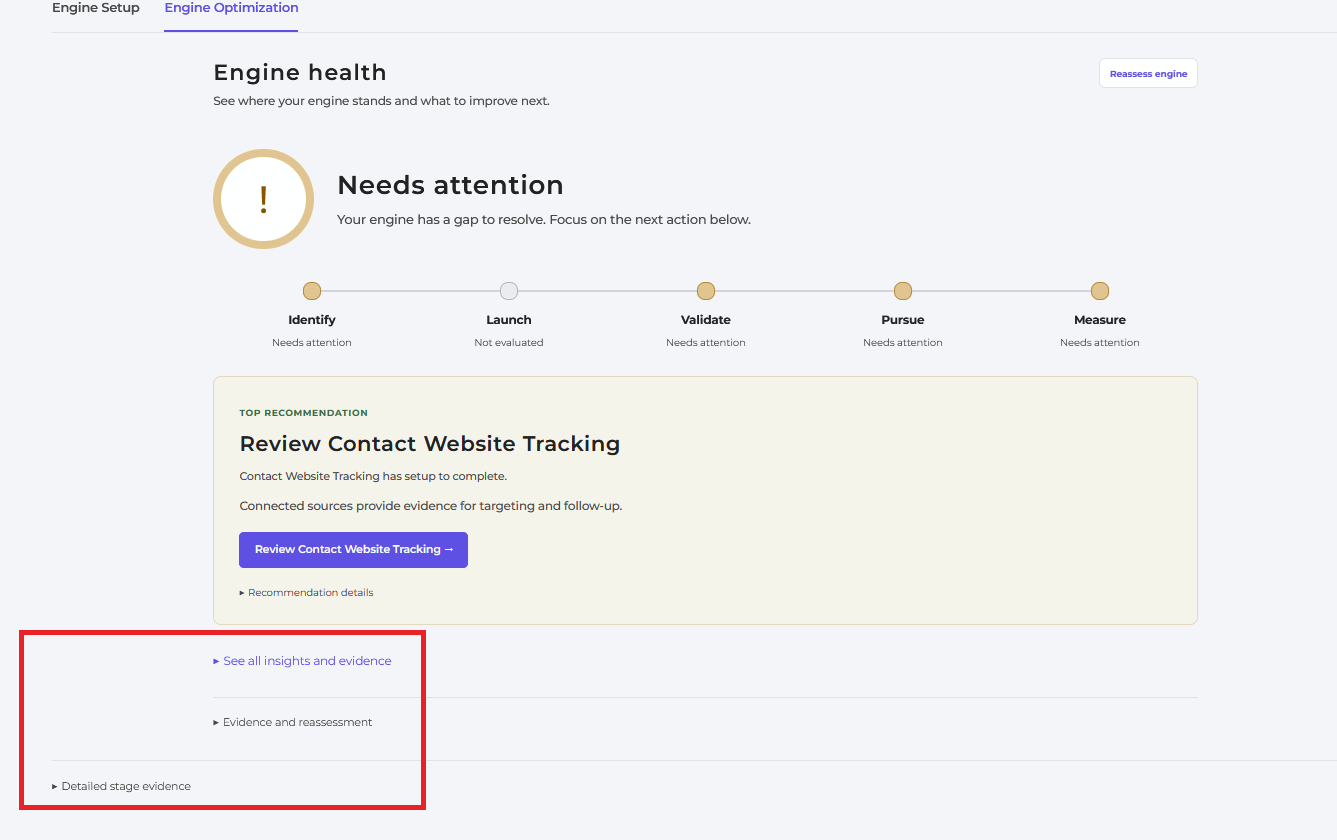
Task: Click the Identify stage label
Action: (312, 320)
